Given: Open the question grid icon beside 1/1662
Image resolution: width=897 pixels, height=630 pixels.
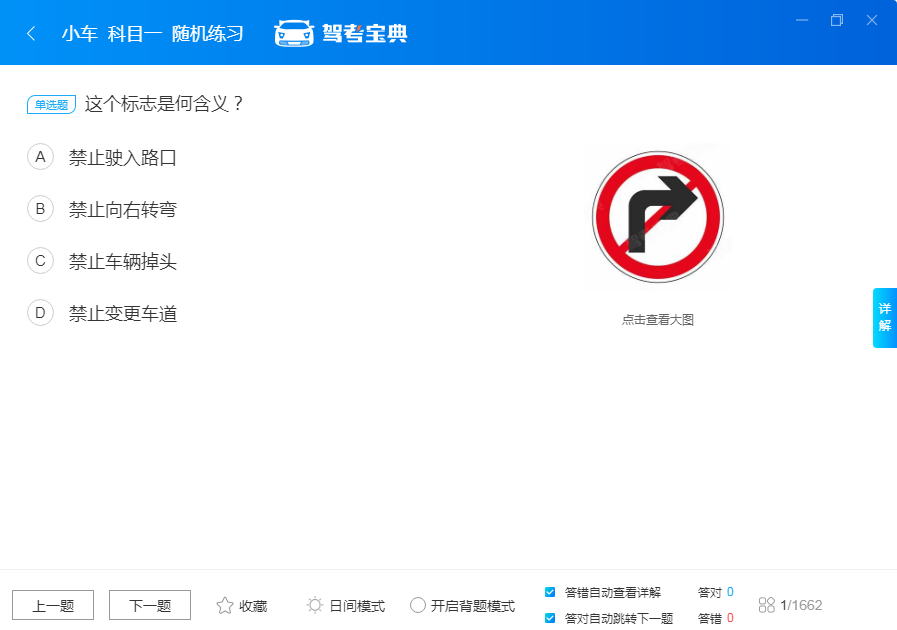Looking at the screenshot, I should click(x=768, y=604).
